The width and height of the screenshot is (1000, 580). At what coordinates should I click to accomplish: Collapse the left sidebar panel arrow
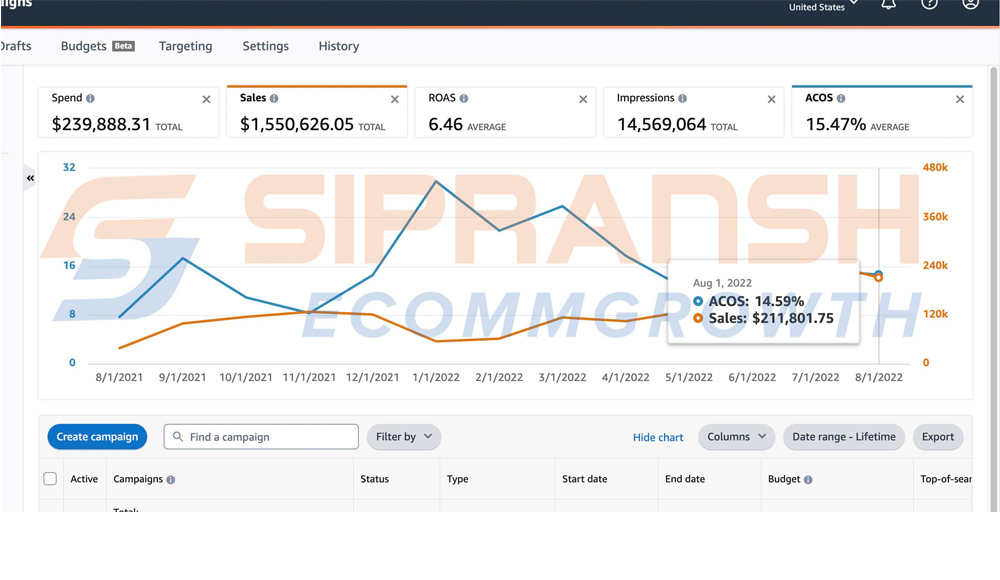click(30, 178)
